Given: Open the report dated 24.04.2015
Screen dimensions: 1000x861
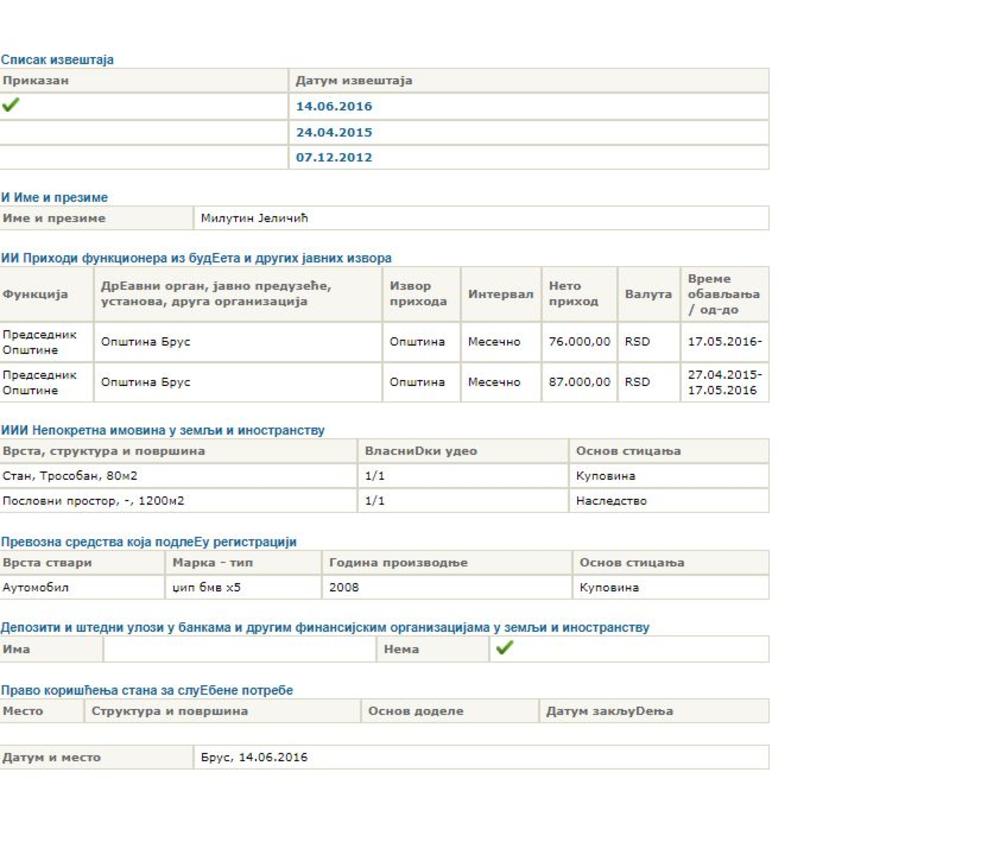Looking at the screenshot, I should [334, 132].
